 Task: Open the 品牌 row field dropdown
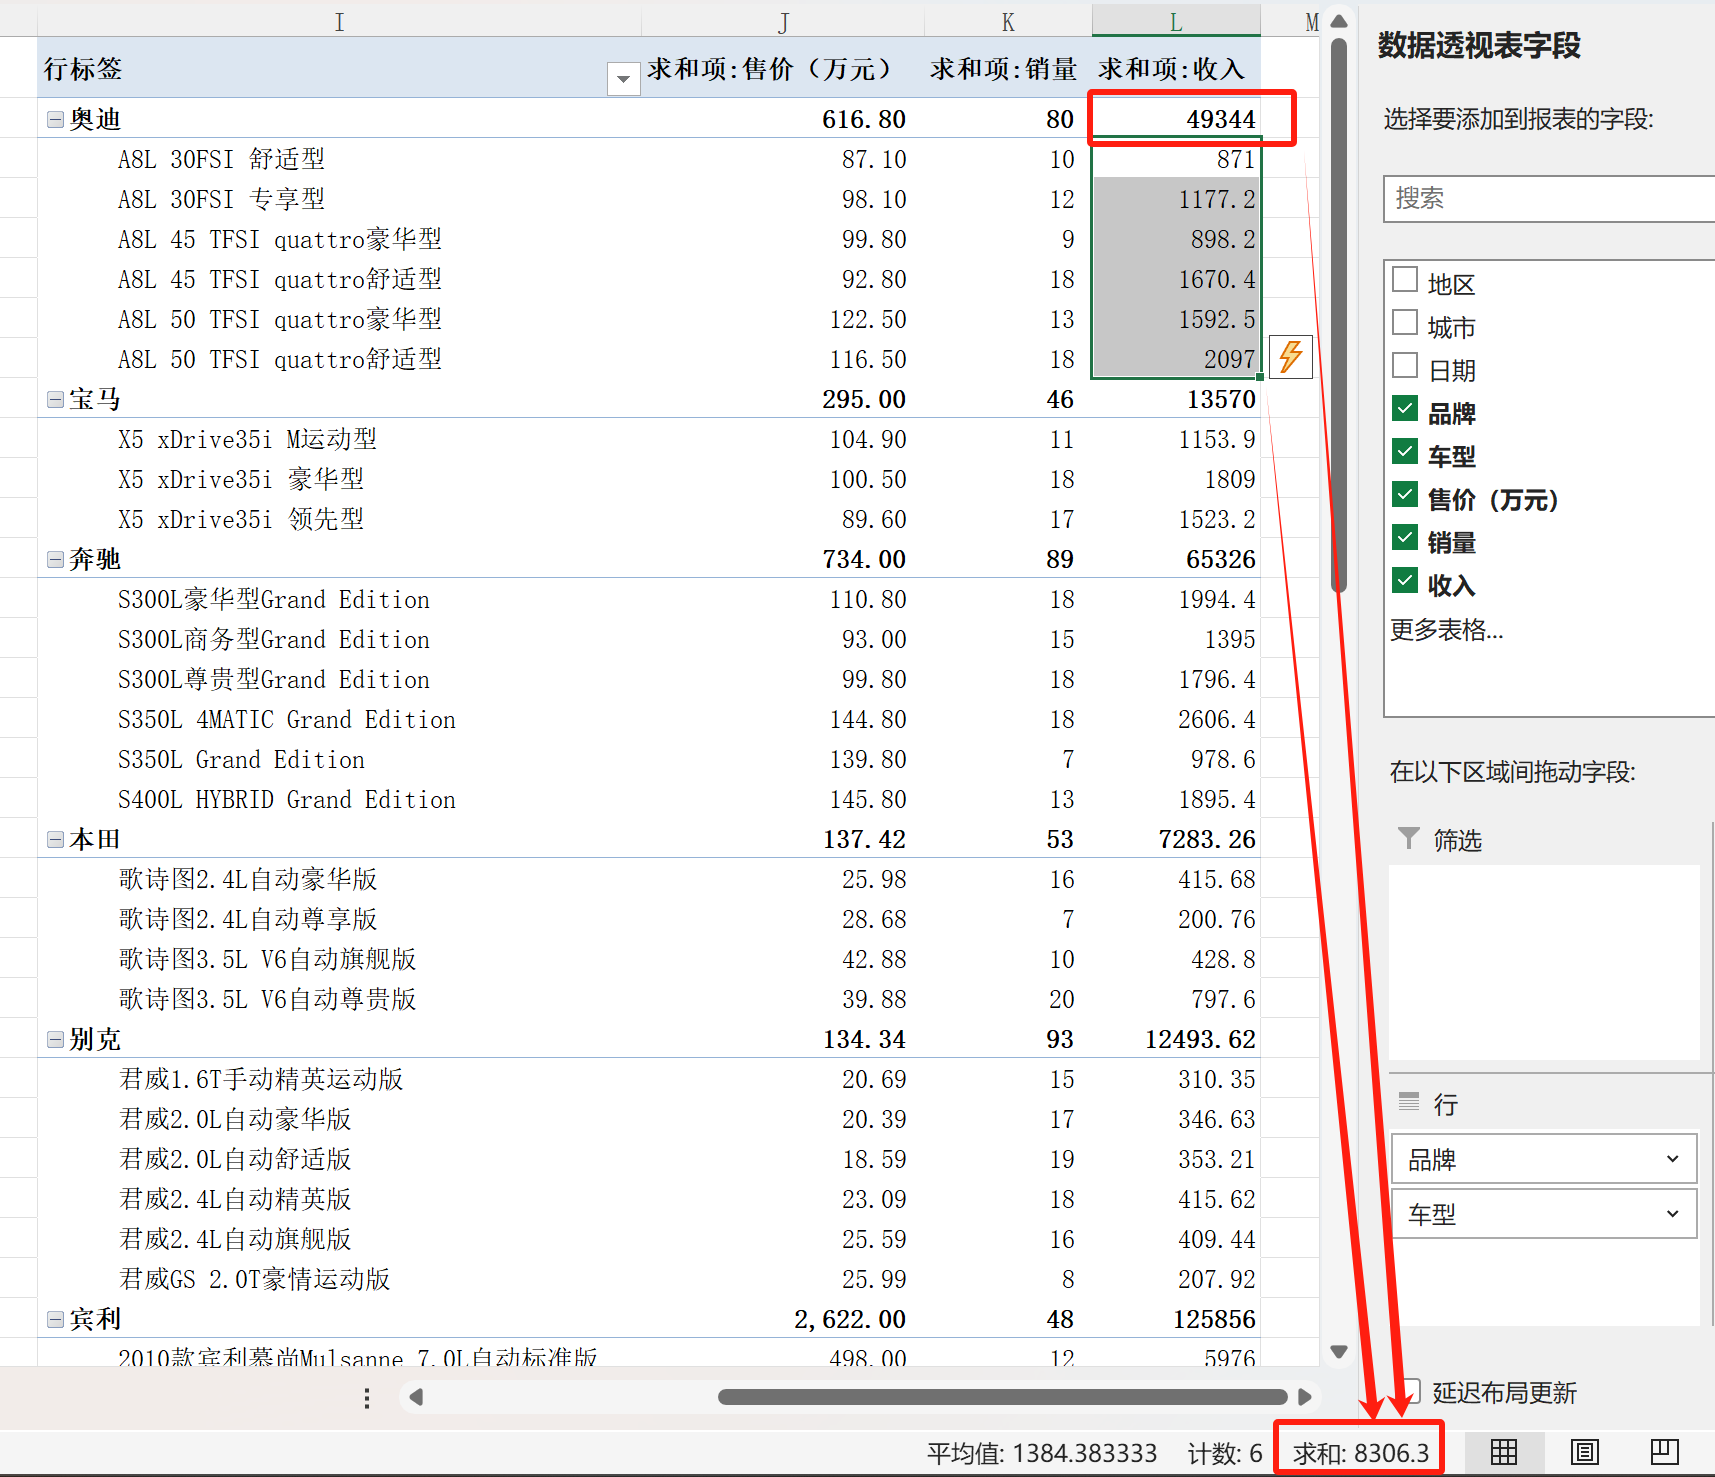pyautogui.click(x=1672, y=1159)
